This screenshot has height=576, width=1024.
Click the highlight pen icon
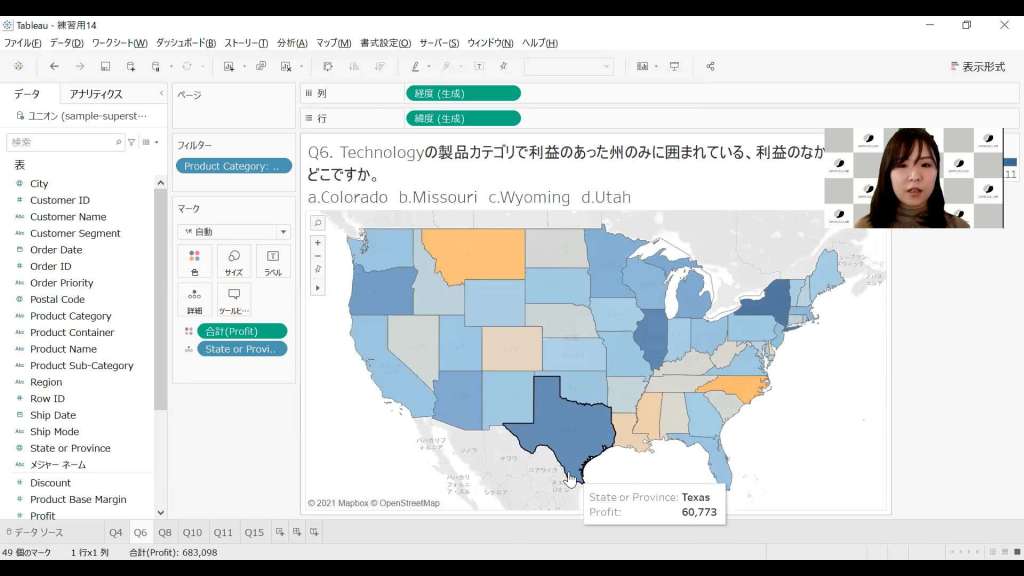coord(415,66)
